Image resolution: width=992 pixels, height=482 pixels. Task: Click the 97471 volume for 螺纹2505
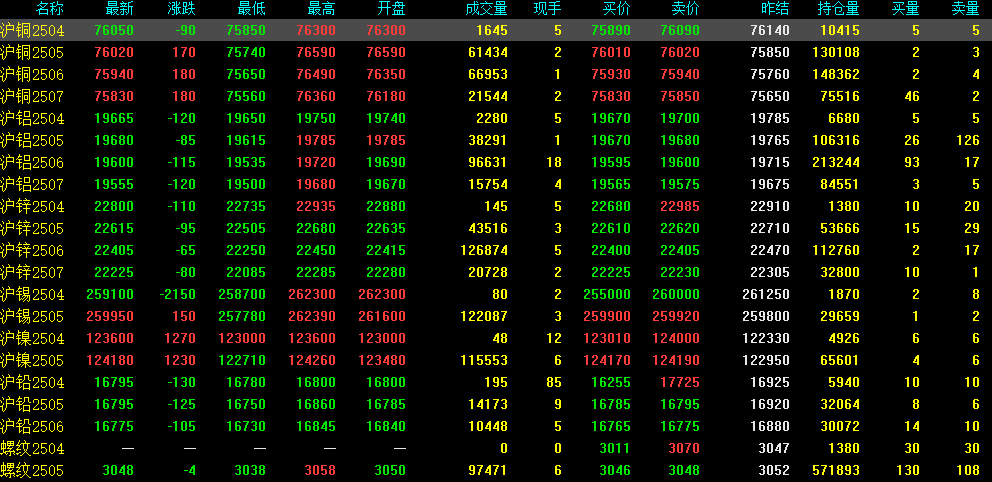tap(488, 471)
